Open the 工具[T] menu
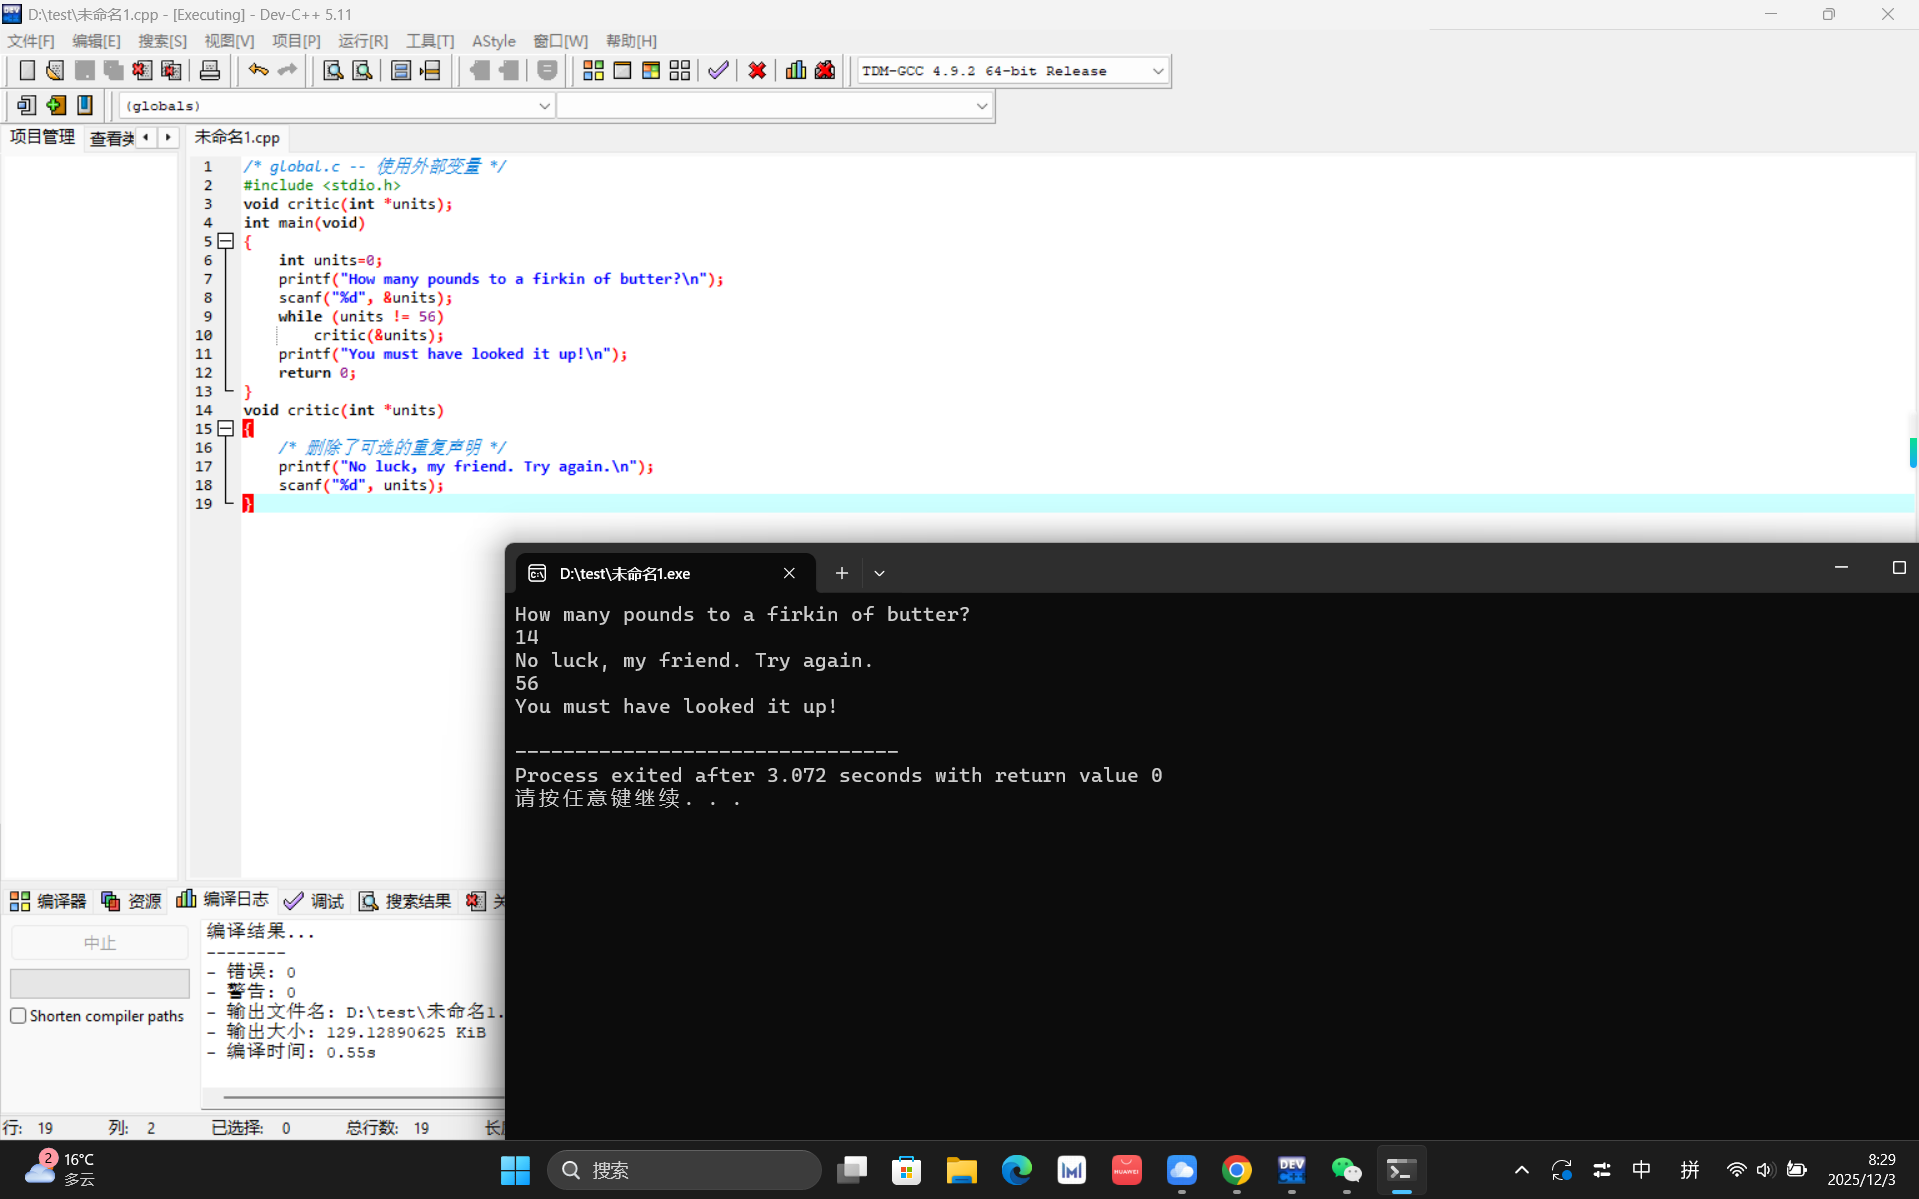The height and width of the screenshot is (1199, 1919). tap(430, 41)
